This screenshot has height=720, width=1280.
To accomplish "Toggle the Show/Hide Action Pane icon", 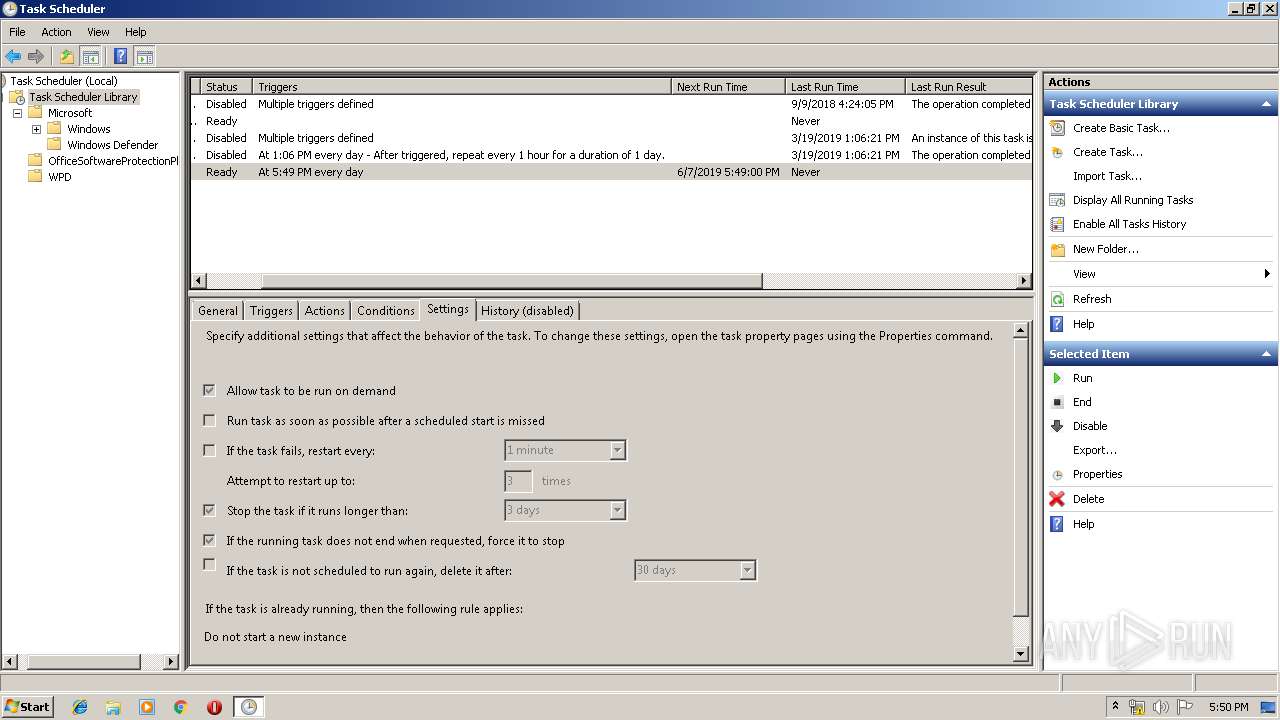I will 144,56.
